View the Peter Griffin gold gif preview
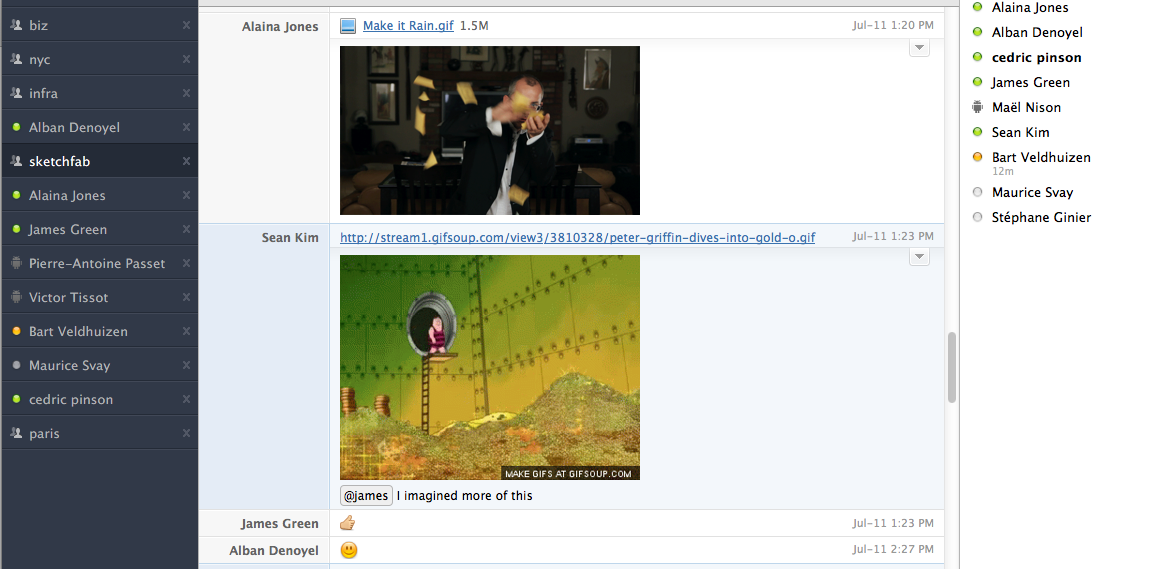The height and width of the screenshot is (569, 1154). [x=489, y=367]
